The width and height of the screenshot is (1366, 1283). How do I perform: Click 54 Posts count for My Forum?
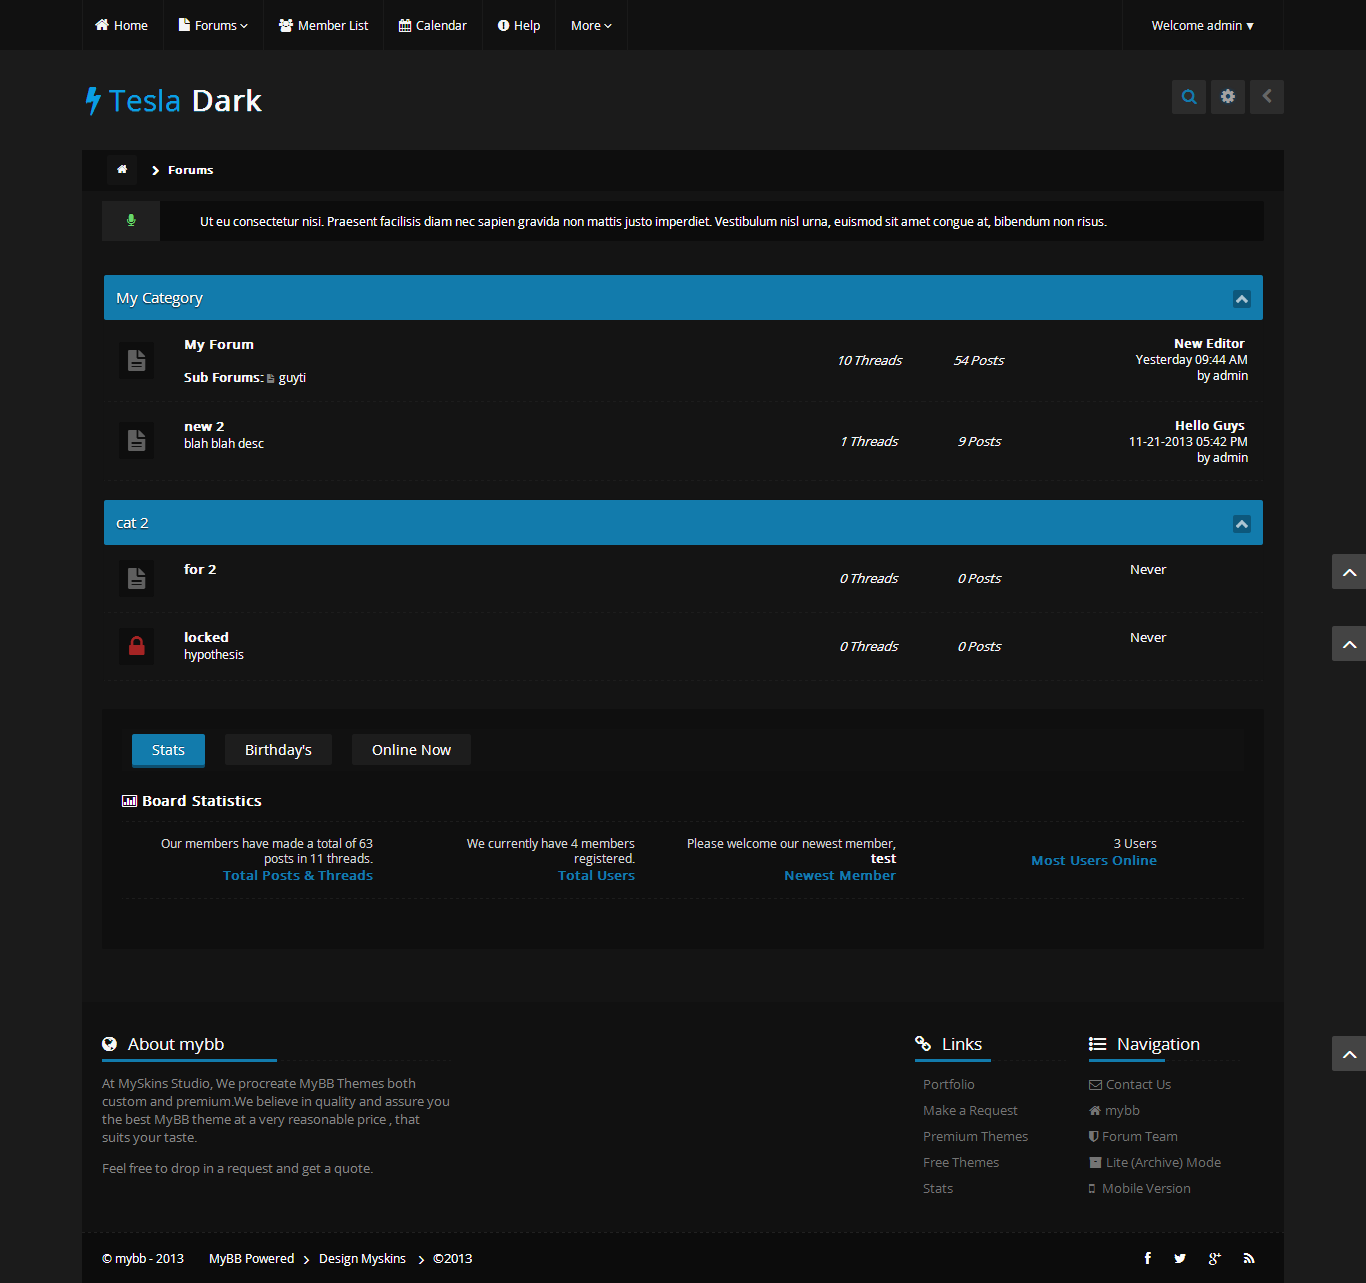point(979,360)
